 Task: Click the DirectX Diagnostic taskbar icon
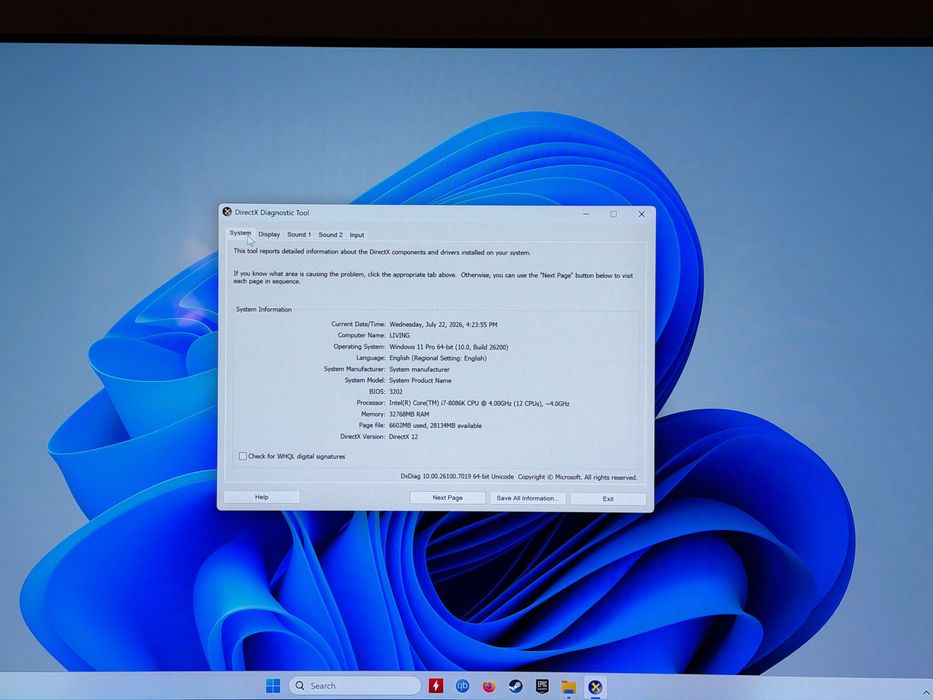(595, 687)
